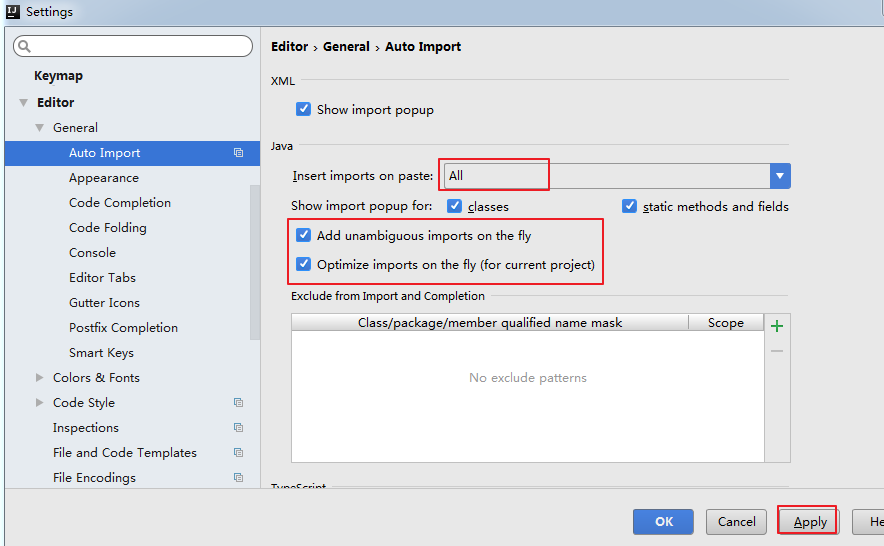Click the IntelliJ logo icon in the title bar
The image size is (884, 546).
[x=12, y=11]
